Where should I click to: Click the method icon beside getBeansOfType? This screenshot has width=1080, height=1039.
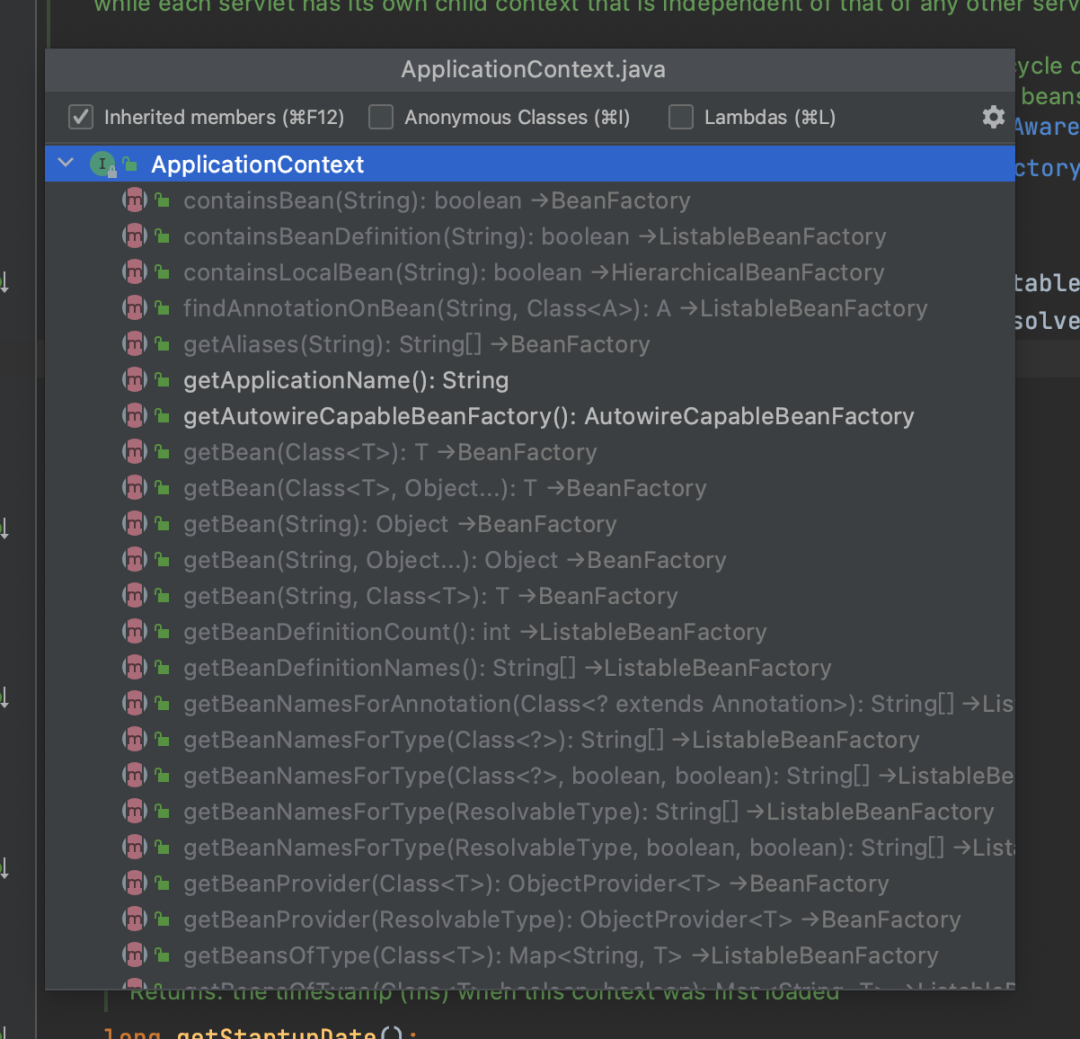coord(134,955)
